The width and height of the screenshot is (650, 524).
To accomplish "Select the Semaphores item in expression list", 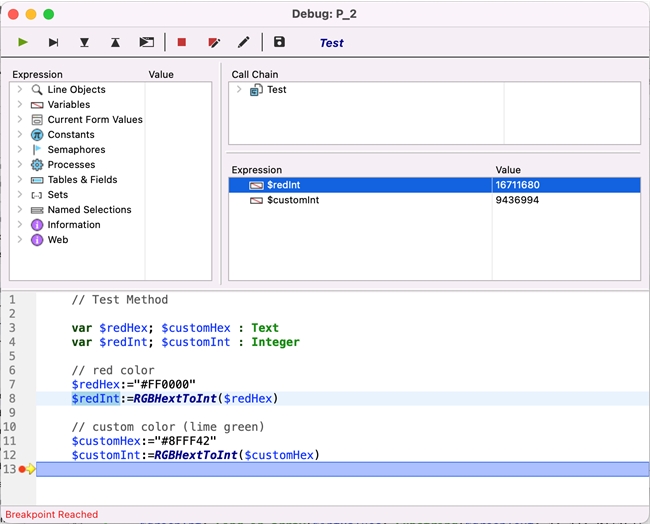I will [x=76, y=150].
